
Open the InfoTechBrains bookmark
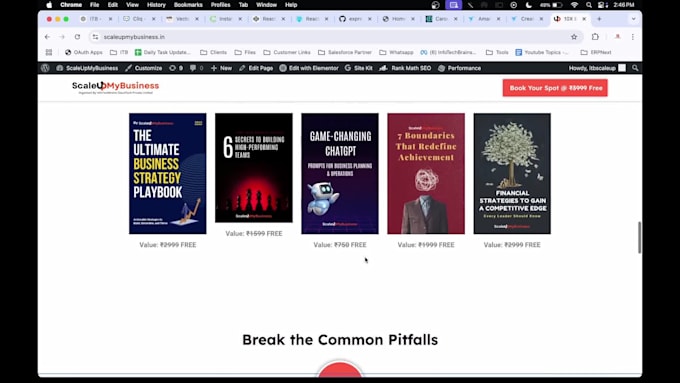tap(448, 52)
